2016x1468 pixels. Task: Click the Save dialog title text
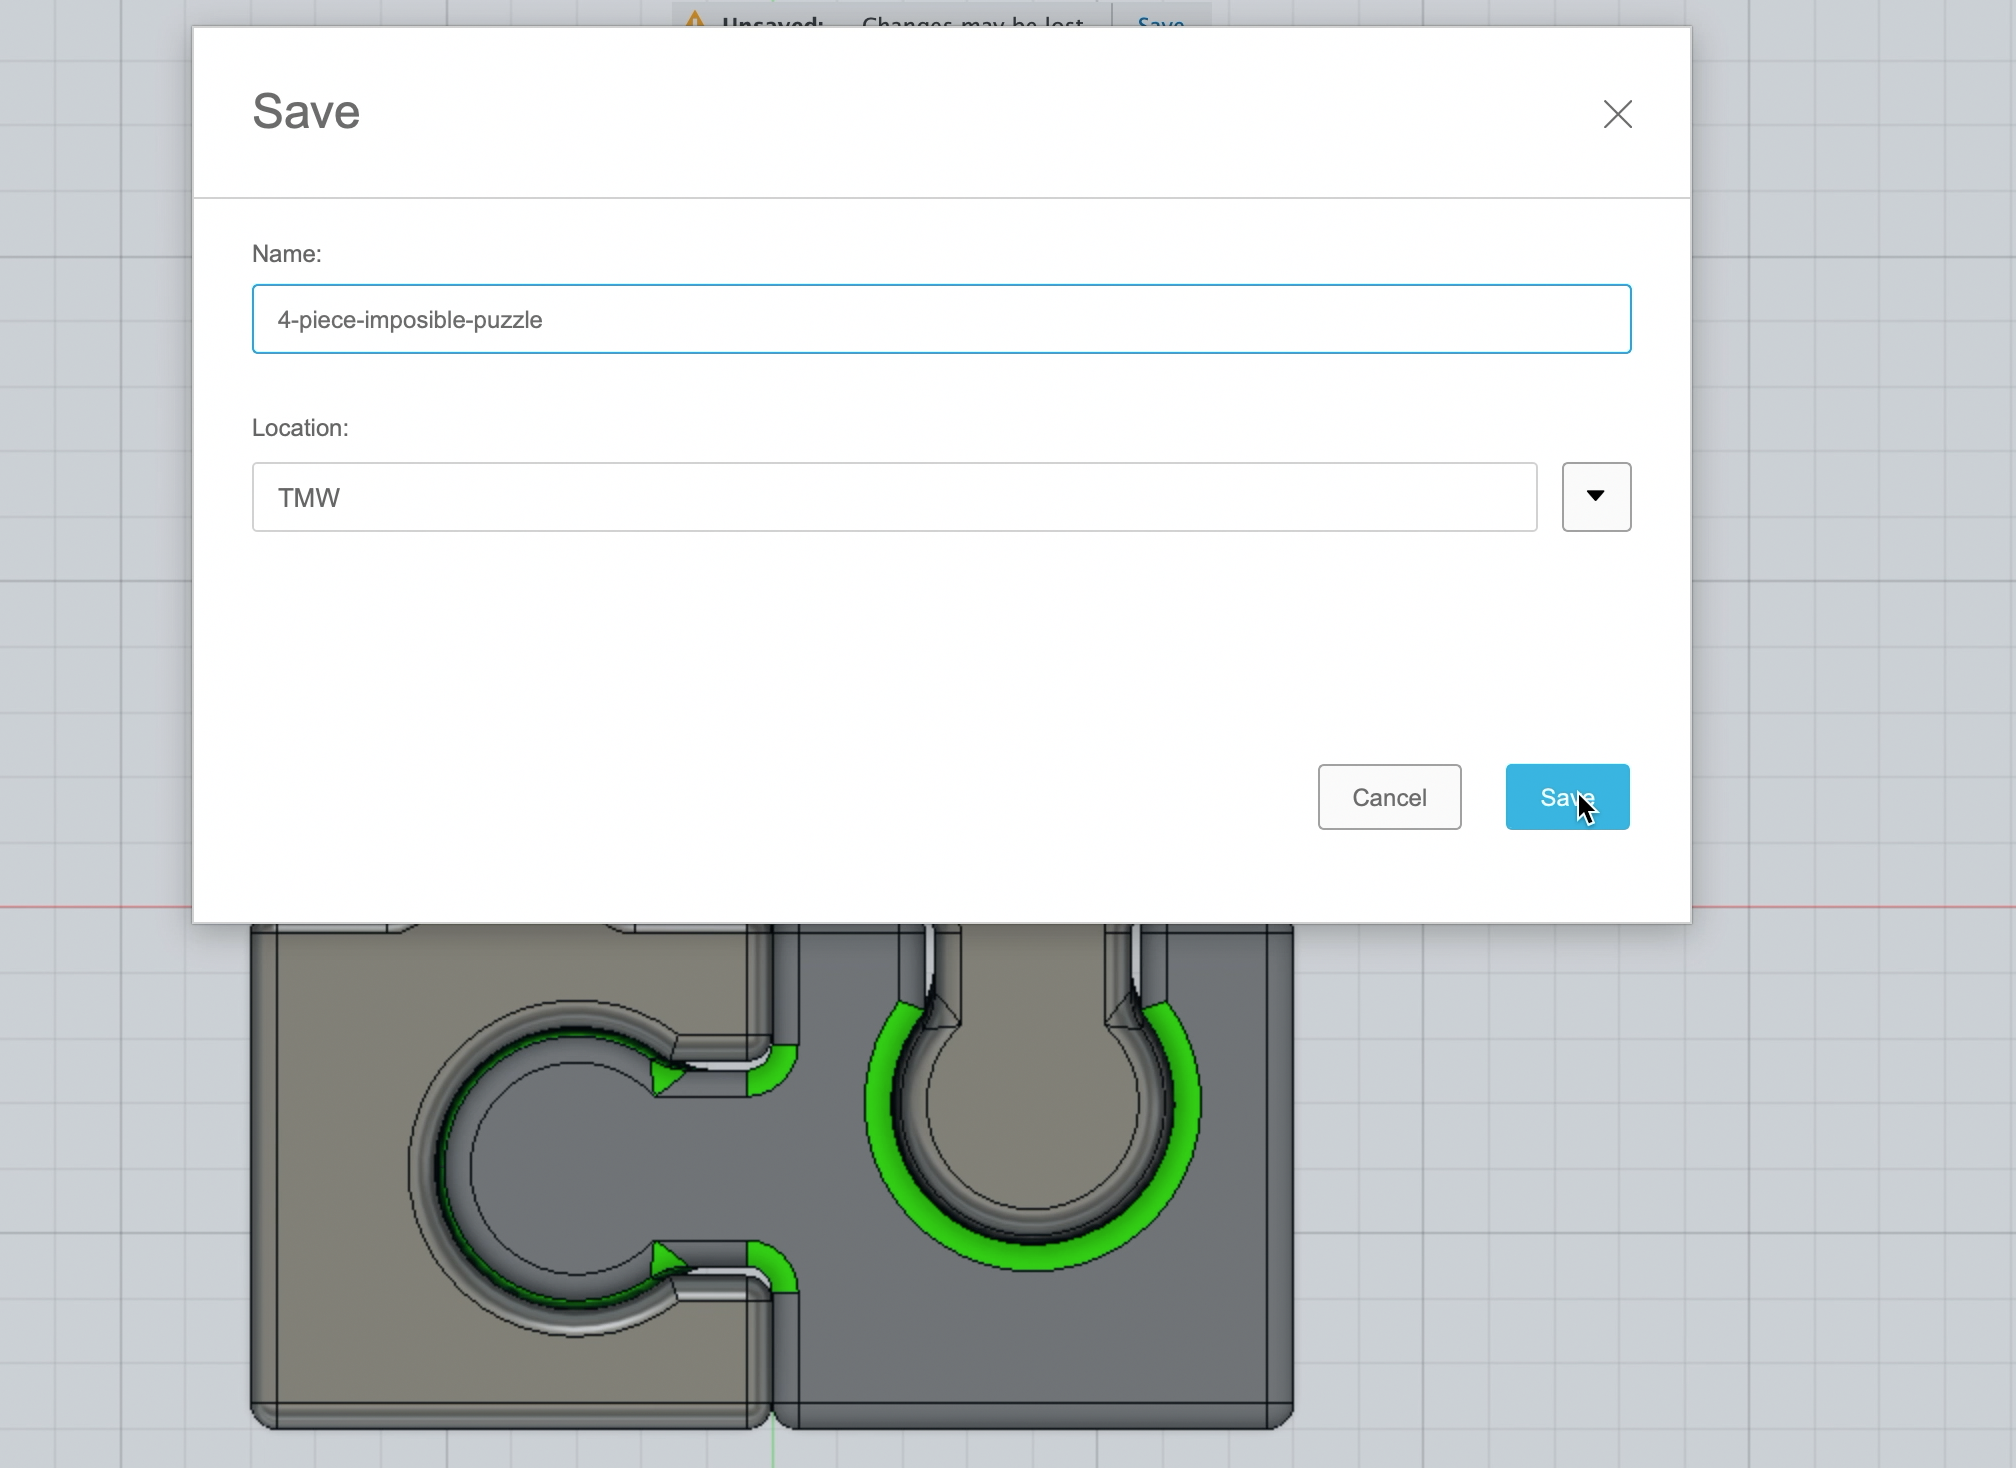[x=306, y=111]
